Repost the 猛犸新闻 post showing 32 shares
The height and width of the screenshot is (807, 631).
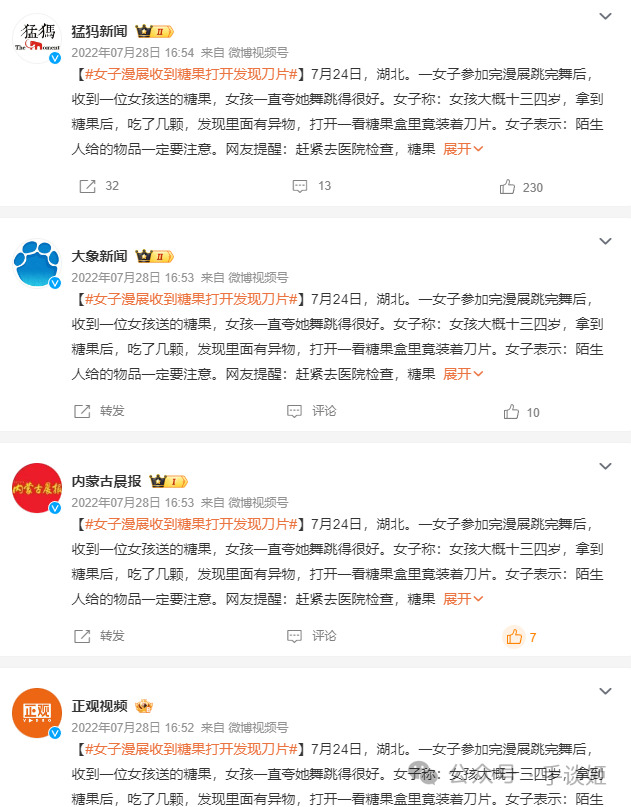click(99, 186)
